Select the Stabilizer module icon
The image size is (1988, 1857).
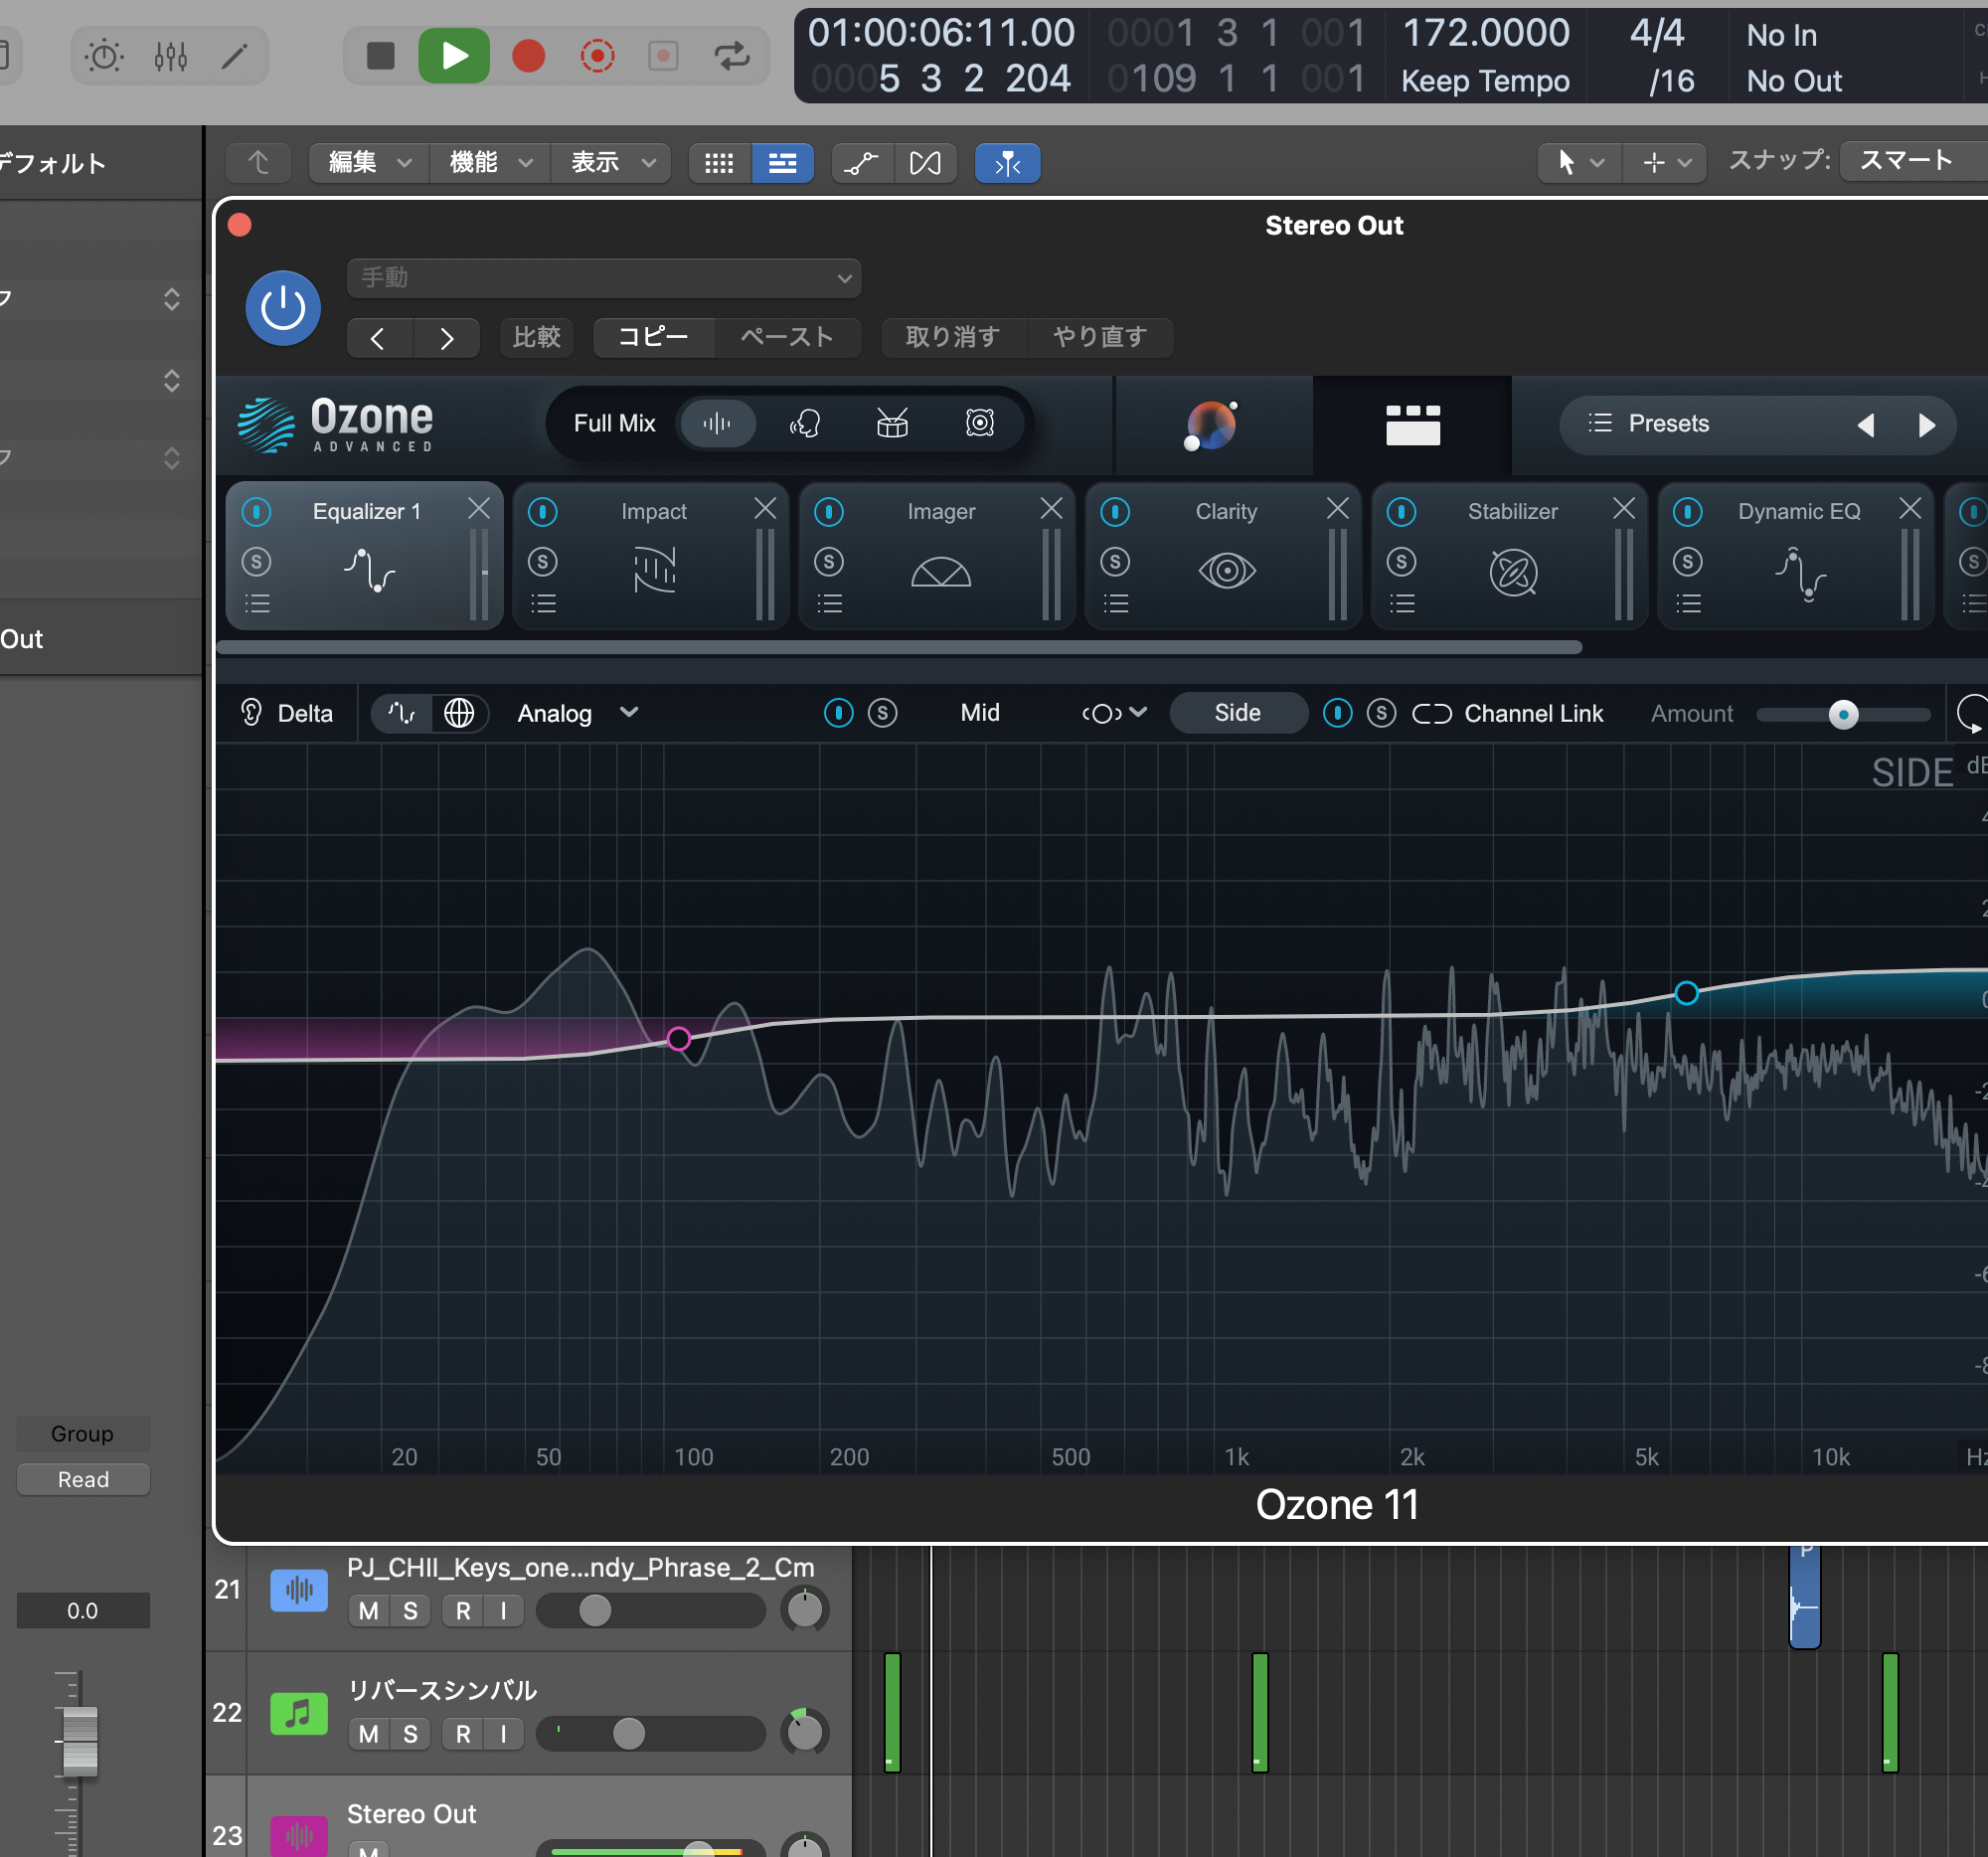[1513, 572]
